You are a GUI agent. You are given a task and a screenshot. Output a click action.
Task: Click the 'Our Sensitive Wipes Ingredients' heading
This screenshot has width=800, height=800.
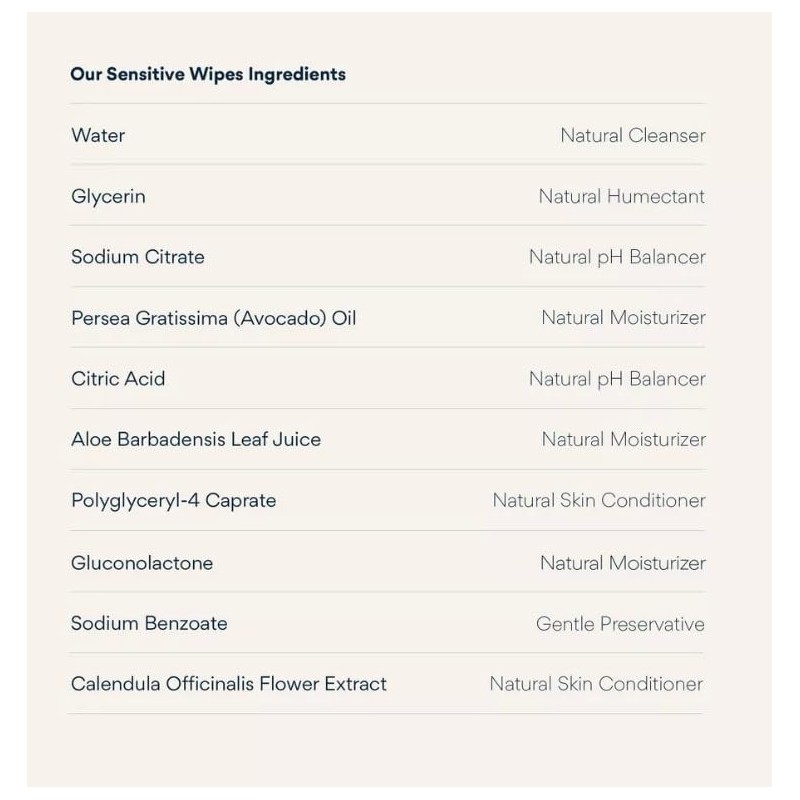[x=208, y=74]
